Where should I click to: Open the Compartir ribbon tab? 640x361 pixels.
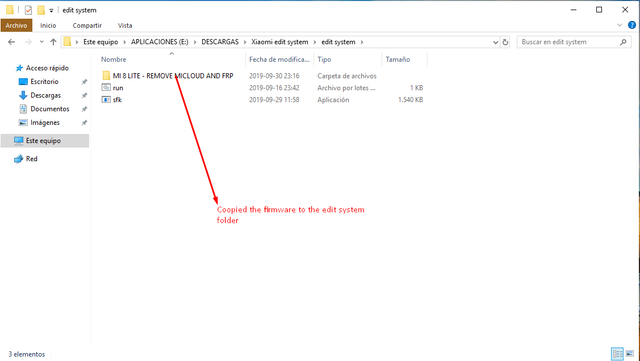[x=87, y=25]
